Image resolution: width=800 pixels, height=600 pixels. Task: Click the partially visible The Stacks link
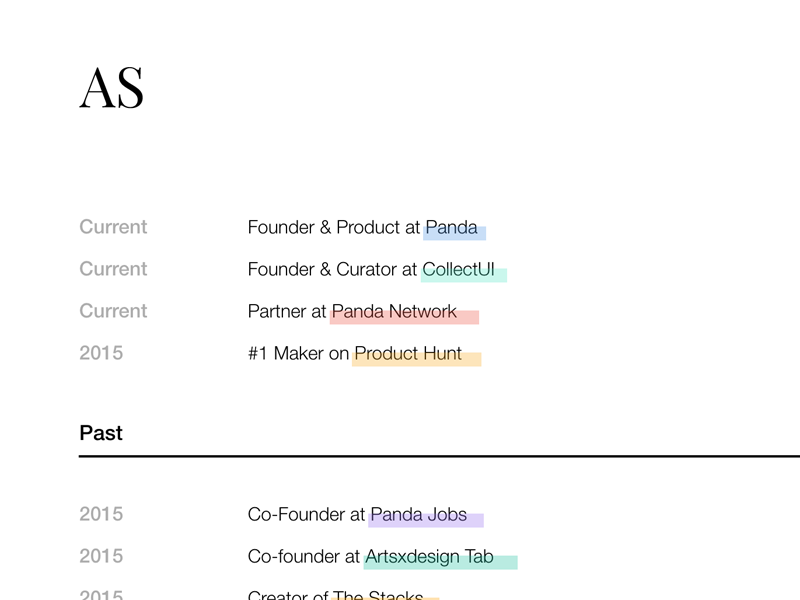coord(379,596)
